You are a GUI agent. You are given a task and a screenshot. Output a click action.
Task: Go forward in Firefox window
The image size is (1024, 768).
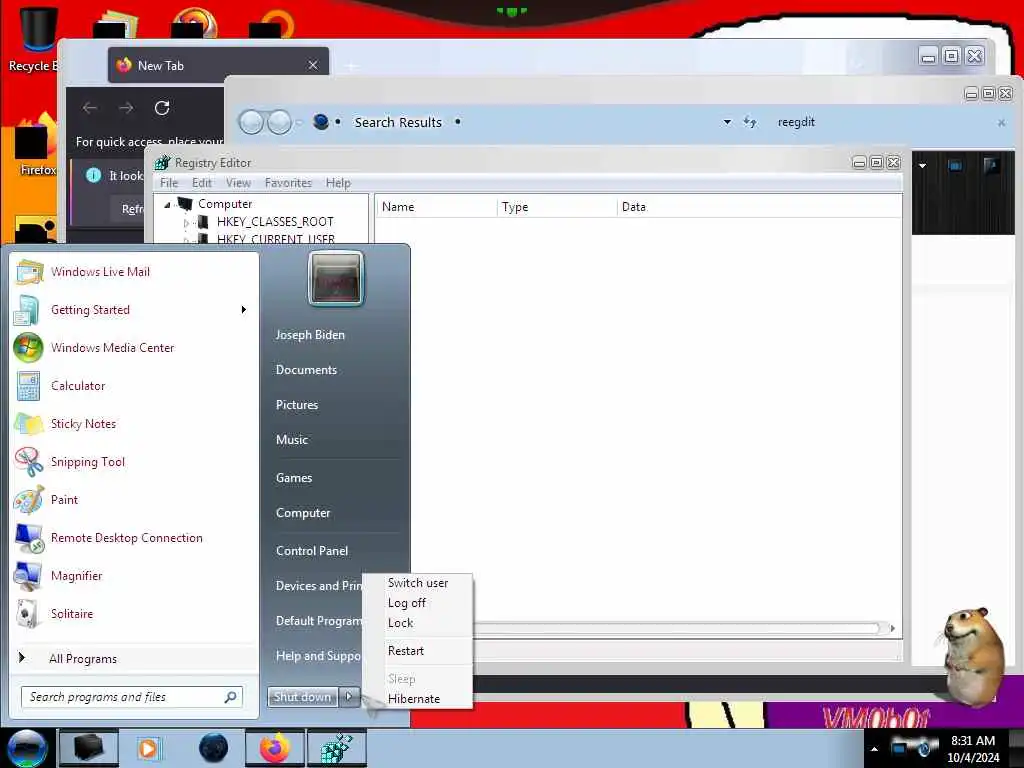(126, 108)
